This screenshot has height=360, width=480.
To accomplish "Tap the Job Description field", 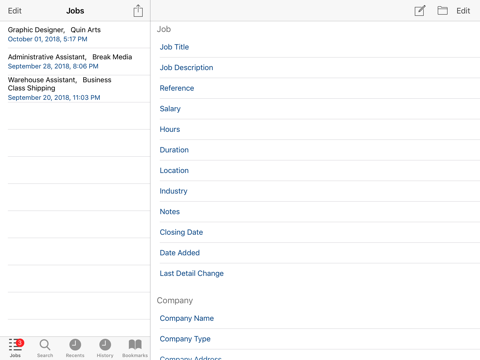I will click(320, 68).
